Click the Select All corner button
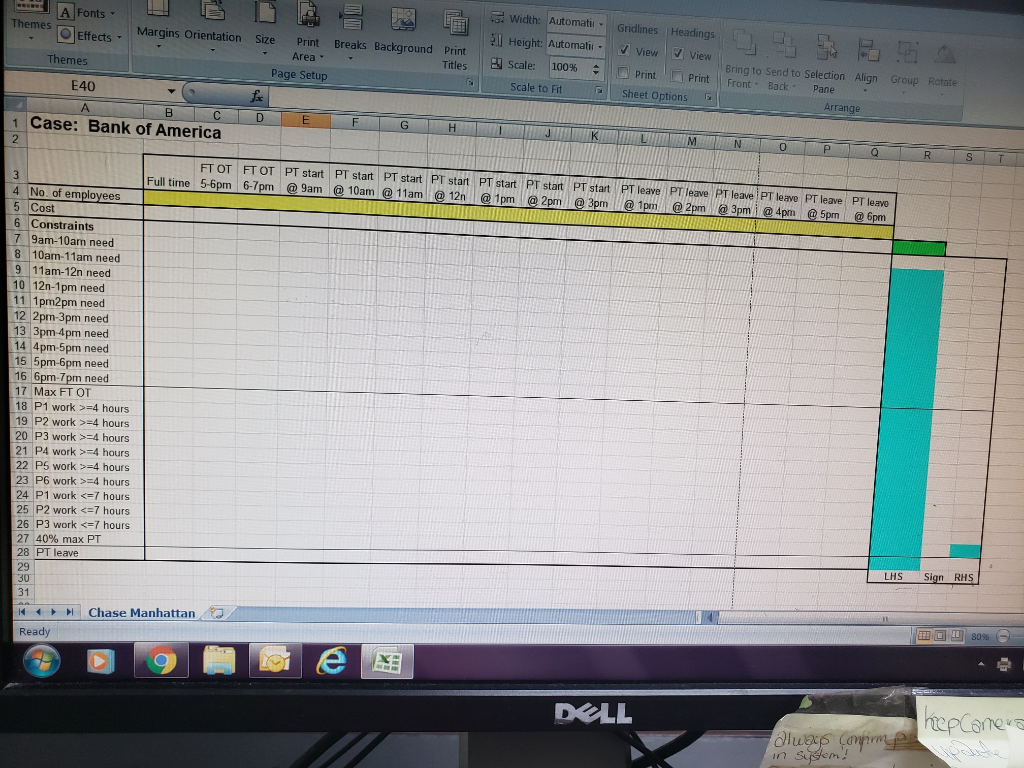This screenshot has width=1024, height=768. coord(18,104)
